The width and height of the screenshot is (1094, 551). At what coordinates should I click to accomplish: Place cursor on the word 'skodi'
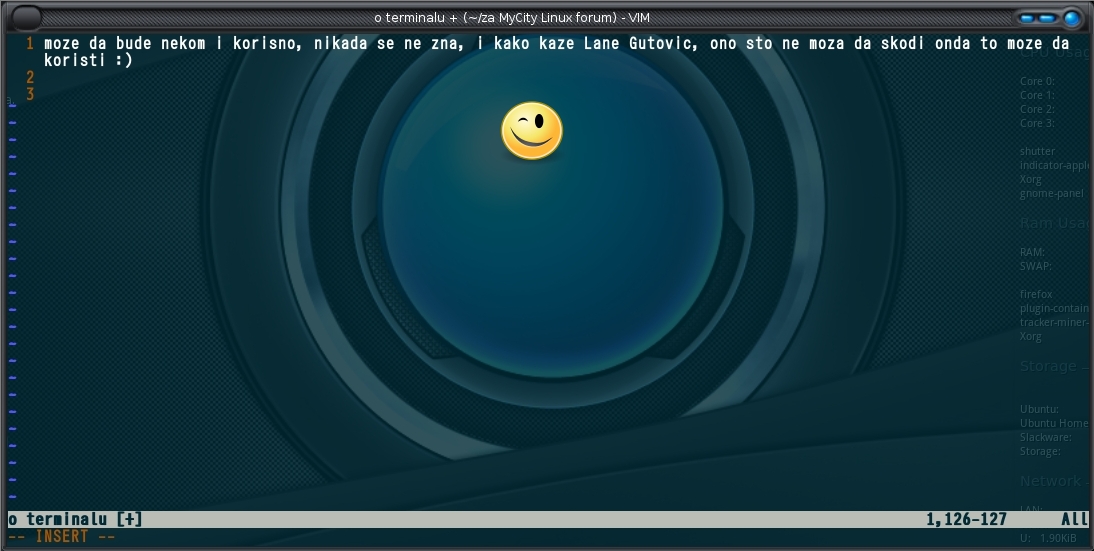(x=903, y=43)
